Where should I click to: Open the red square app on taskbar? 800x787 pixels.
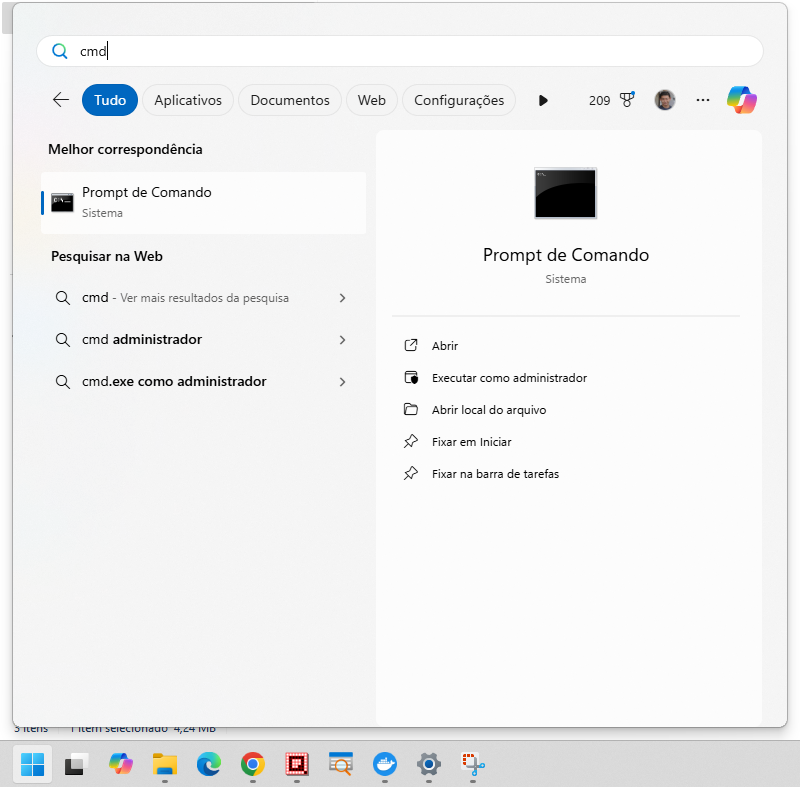point(297,764)
